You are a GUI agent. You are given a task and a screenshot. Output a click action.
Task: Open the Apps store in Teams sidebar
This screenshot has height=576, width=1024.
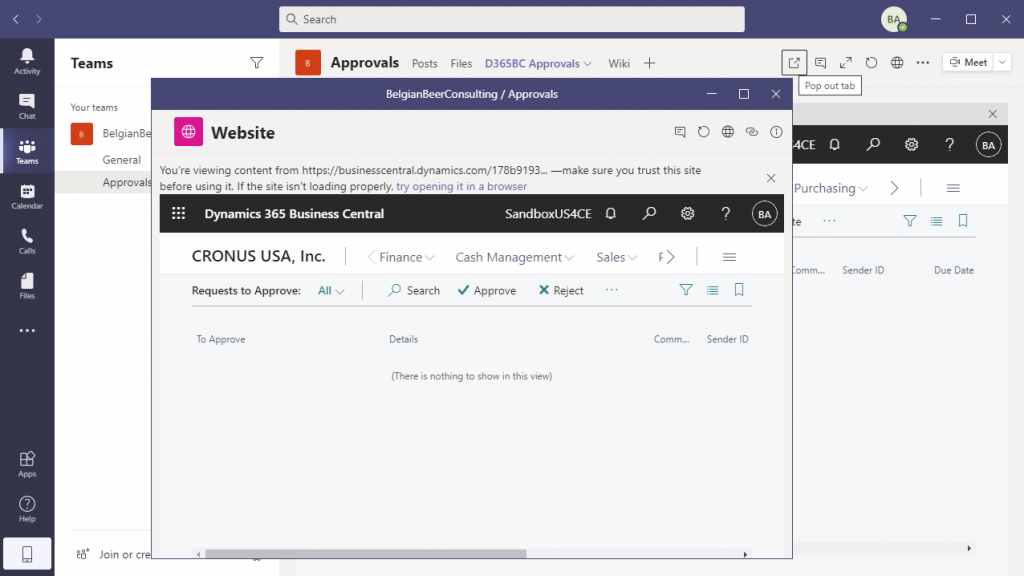[27, 464]
